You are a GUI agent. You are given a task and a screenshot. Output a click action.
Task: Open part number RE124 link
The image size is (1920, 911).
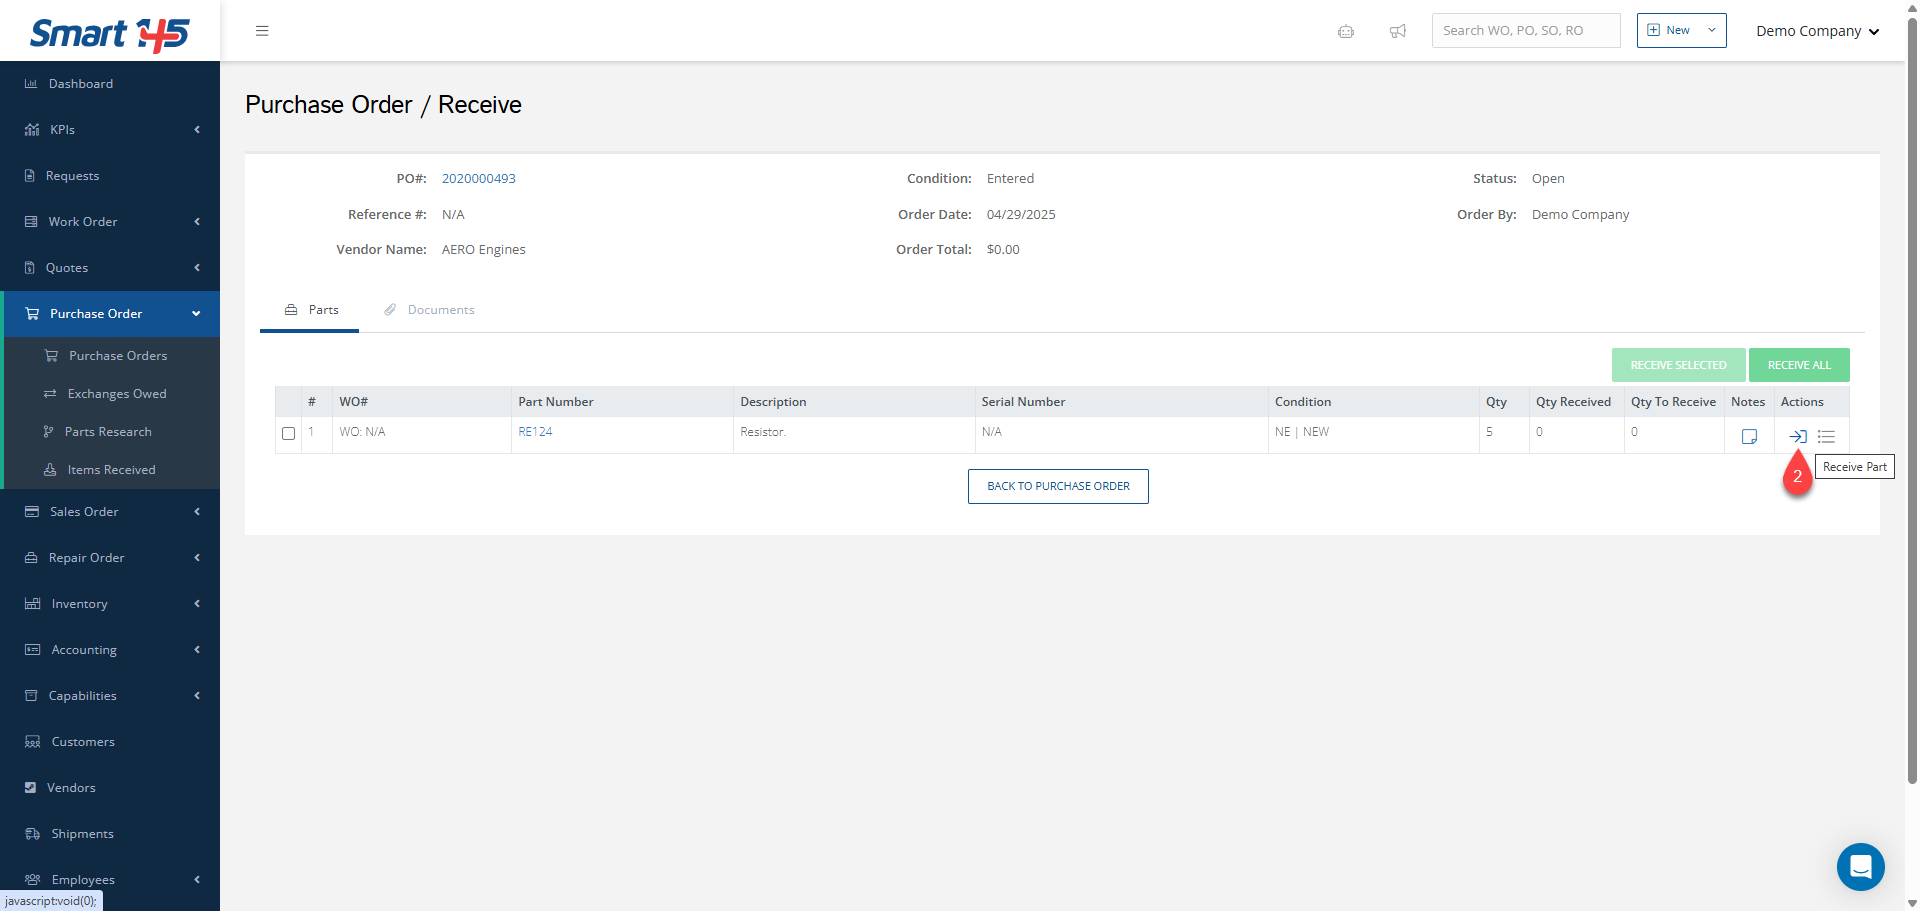535,432
